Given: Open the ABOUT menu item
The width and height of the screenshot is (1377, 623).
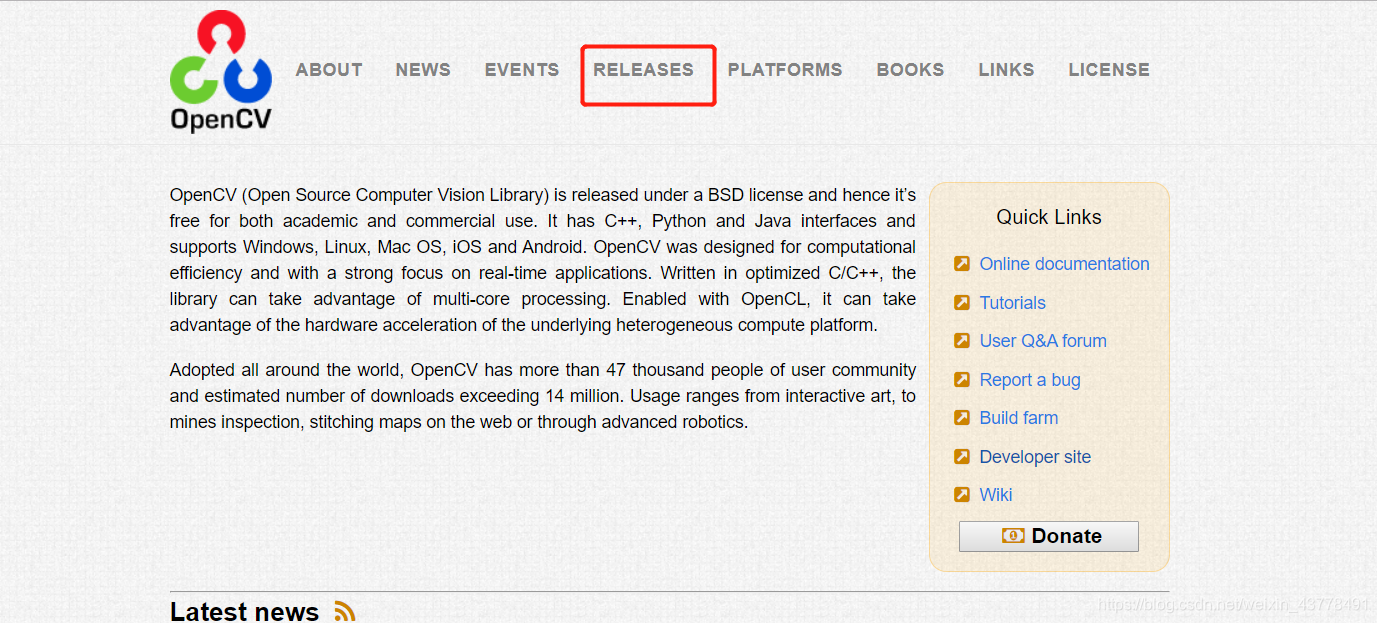Looking at the screenshot, I should (x=329, y=70).
